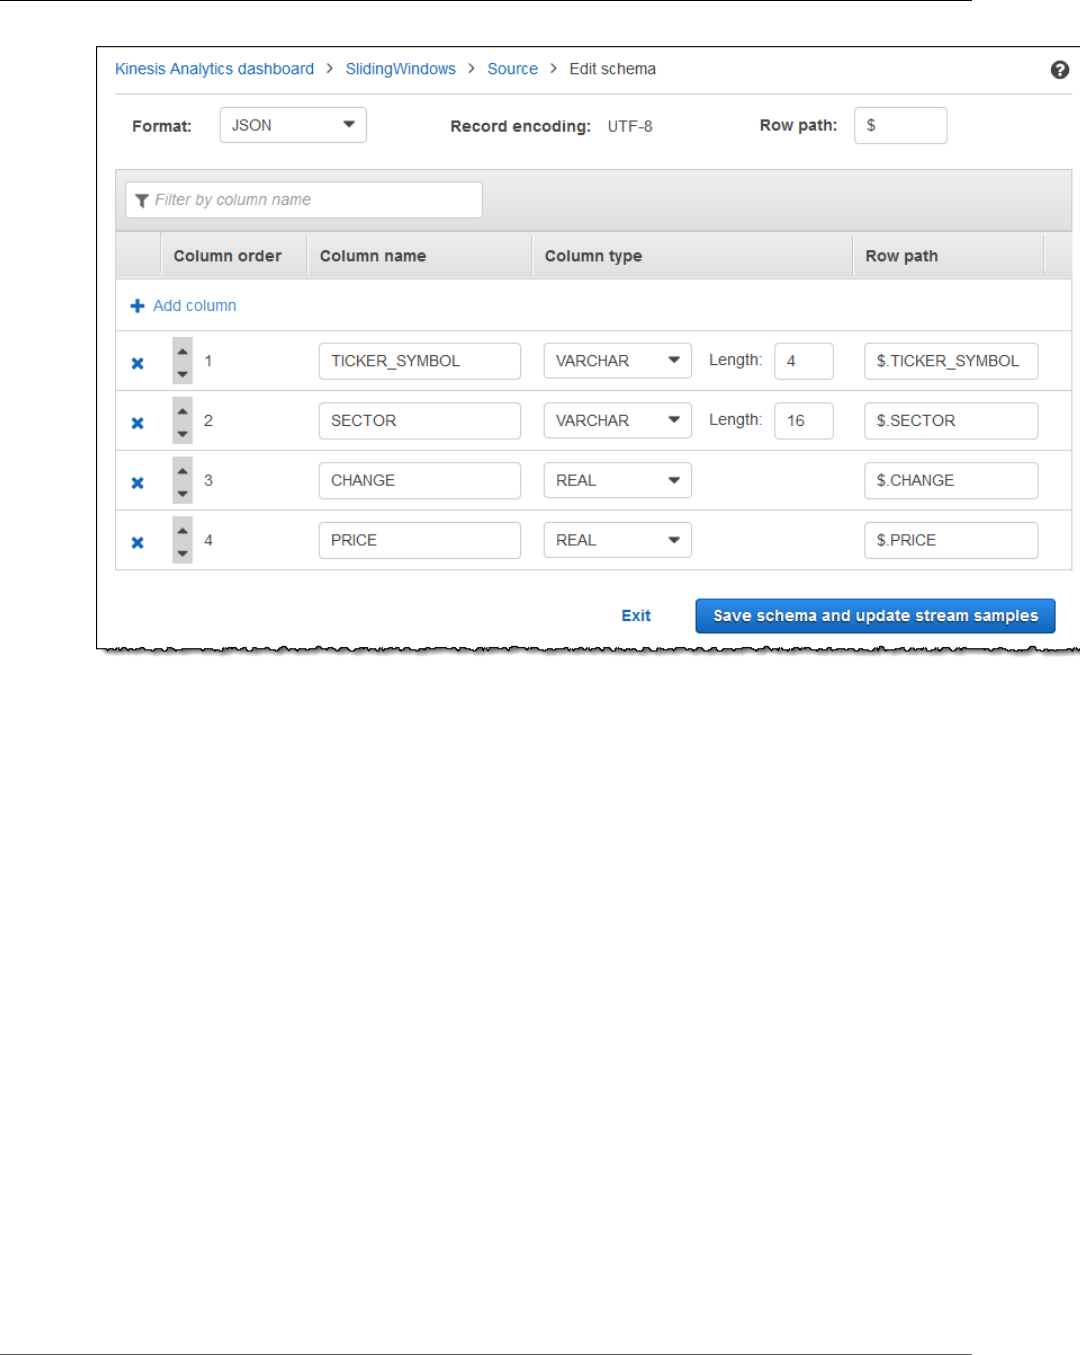The height and width of the screenshot is (1355, 1080).
Task: Click the Filter by column name field
Action: pyautogui.click(x=304, y=200)
